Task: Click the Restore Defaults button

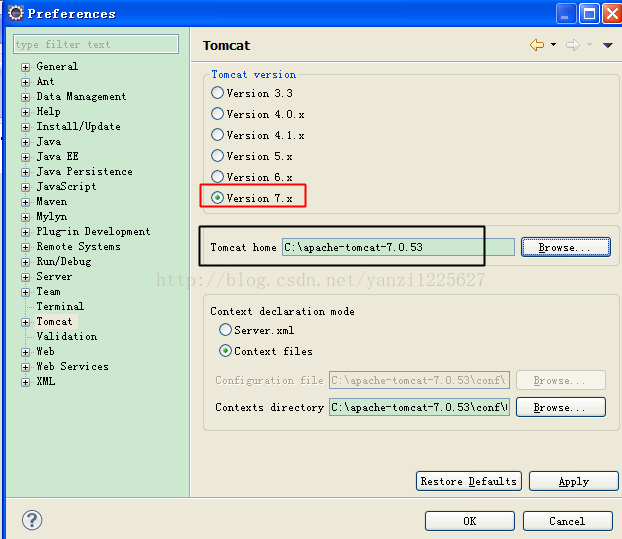Action: pyautogui.click(x=468, y=481)
